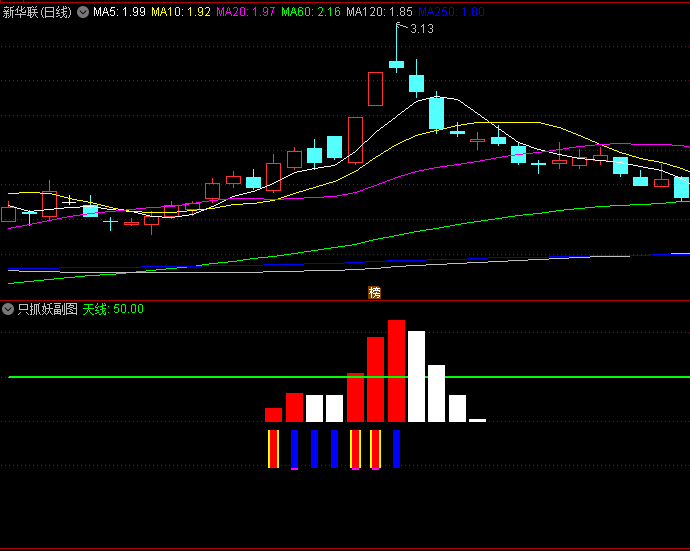Image resolution: width=690 pixels, height=551 pixels.
Task: Click the tallest white bar in the sub-chart
Action: click(416, 376)
